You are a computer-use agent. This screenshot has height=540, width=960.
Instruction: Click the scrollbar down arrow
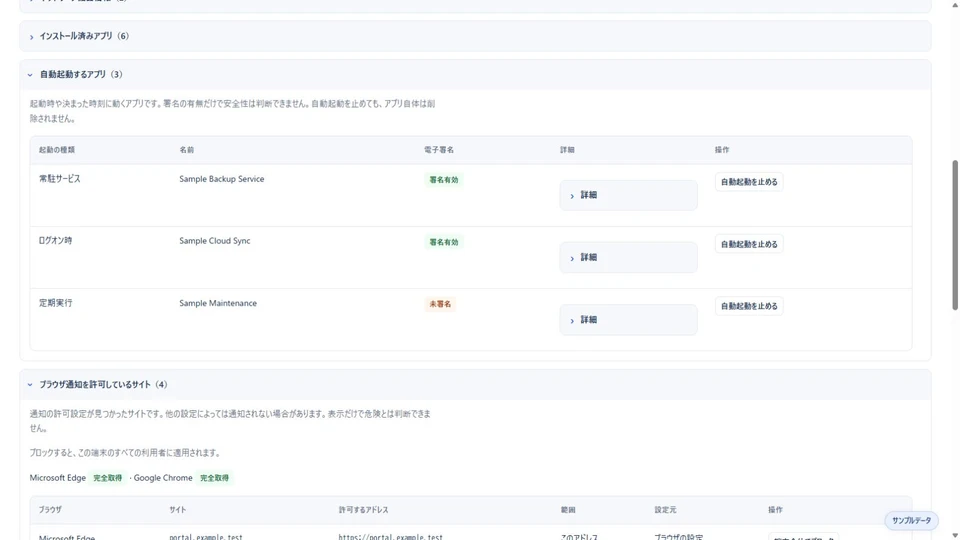click(x=954, y=535)
